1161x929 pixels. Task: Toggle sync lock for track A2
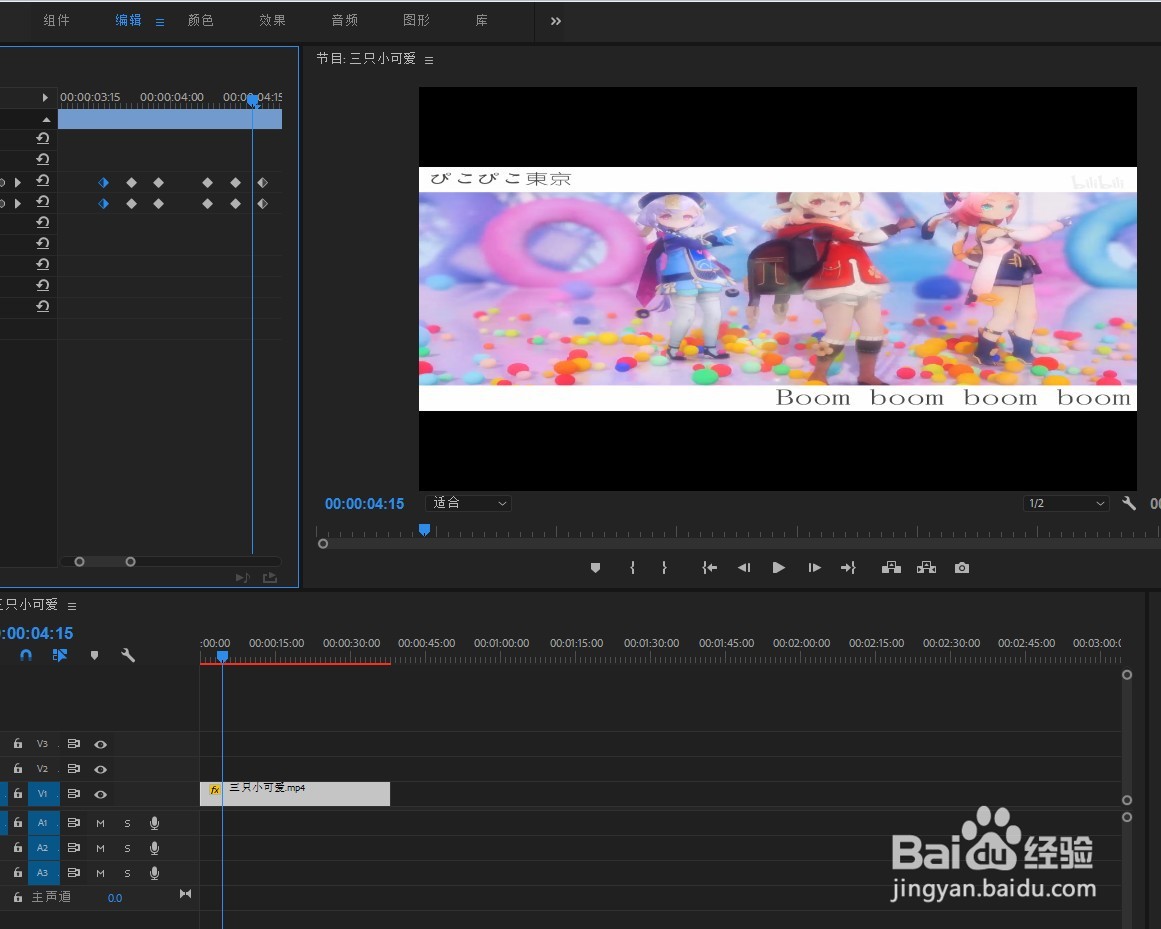[73, 848]
